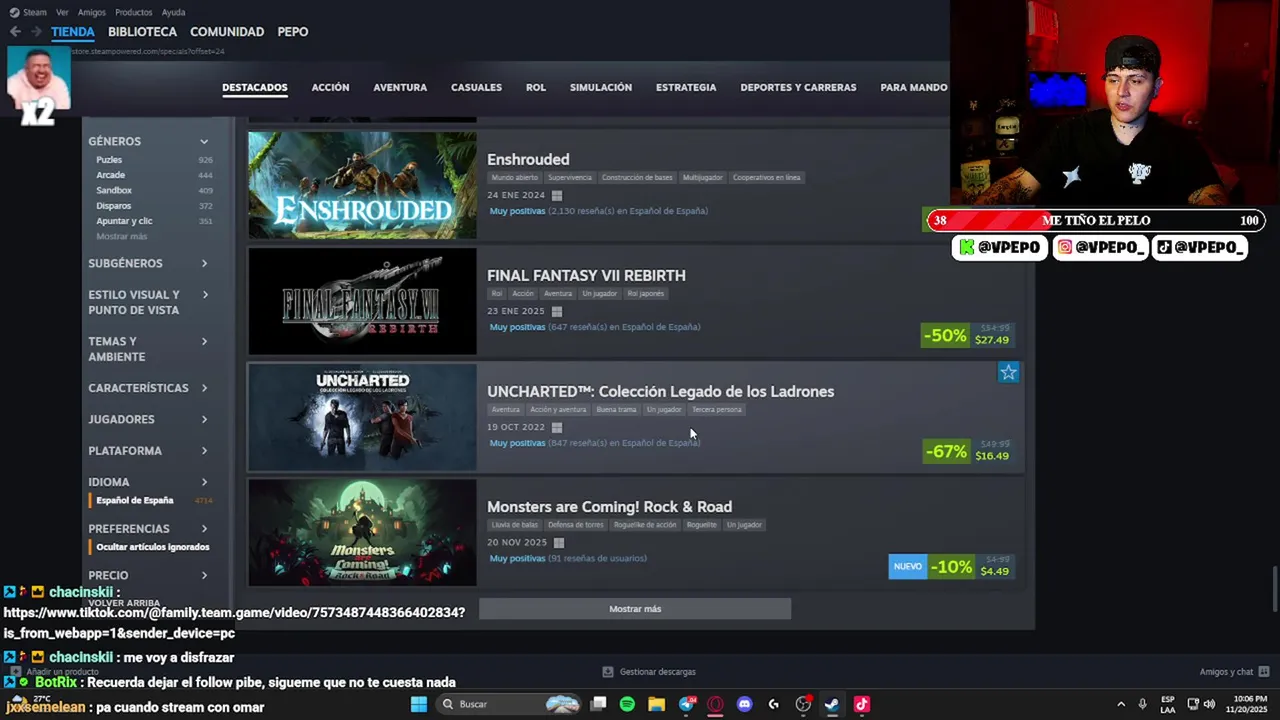The image size is (1280, 720).
Task: Open FINAL FANTASY VII REBIRTH title
Action: 586,275
